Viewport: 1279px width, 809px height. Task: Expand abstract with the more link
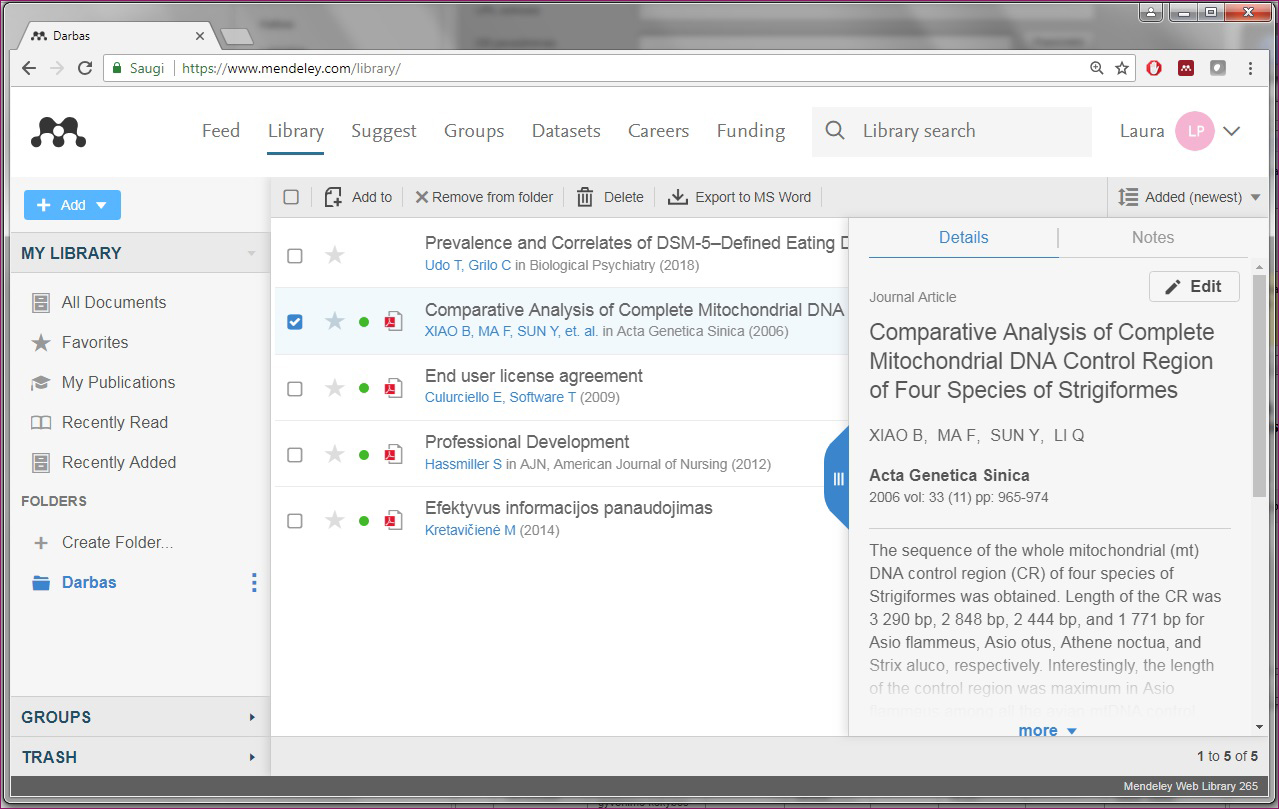coord(1047,730)
